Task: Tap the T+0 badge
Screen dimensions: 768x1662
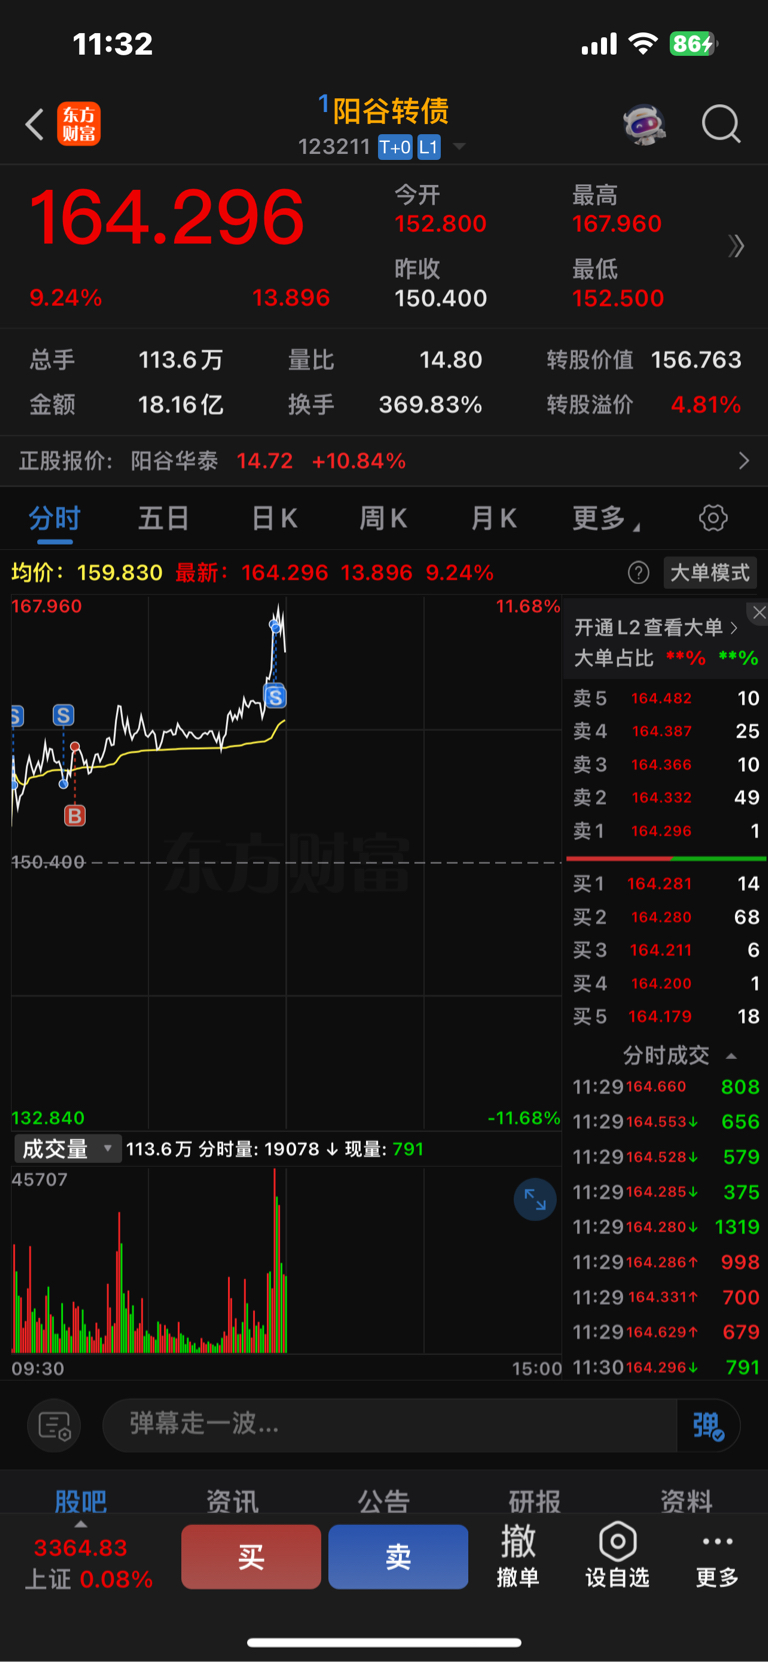Action: tap(395, 147)
